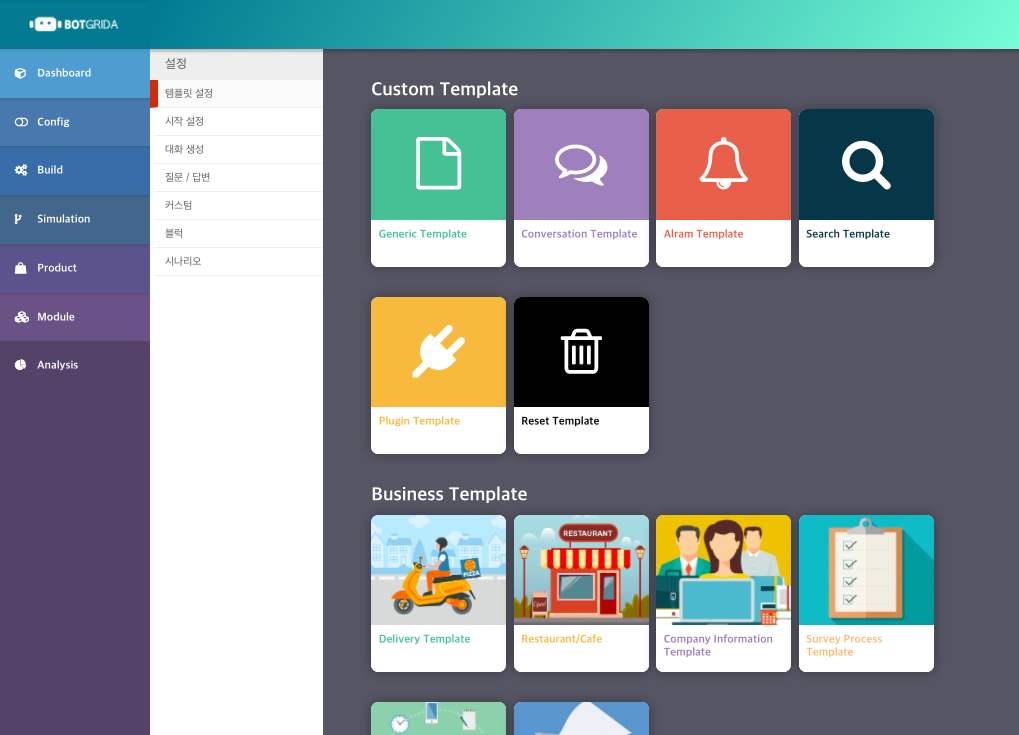This screenshot has width=1019, height=735.
Task: Choose the Delivery Template scooter thumbnail
Action: tap(439, 570)
